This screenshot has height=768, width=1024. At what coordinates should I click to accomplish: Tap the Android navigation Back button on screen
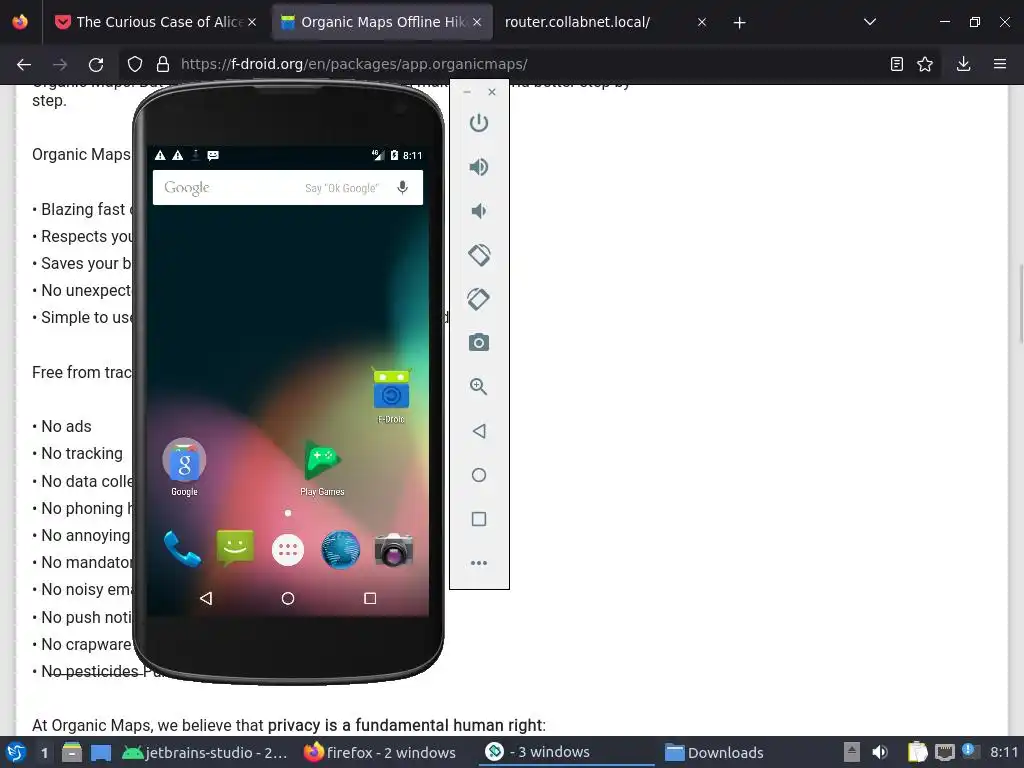pos(206,598)
